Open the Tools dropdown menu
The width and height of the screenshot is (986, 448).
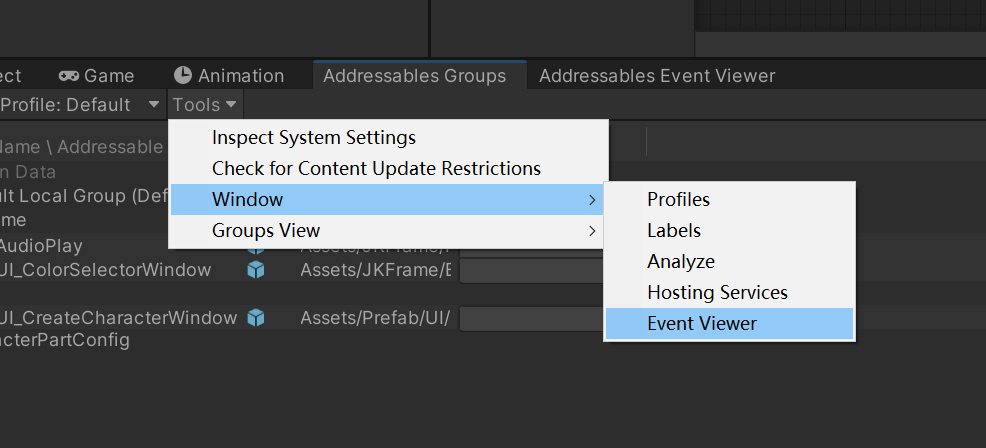click(x=205, y=104)
